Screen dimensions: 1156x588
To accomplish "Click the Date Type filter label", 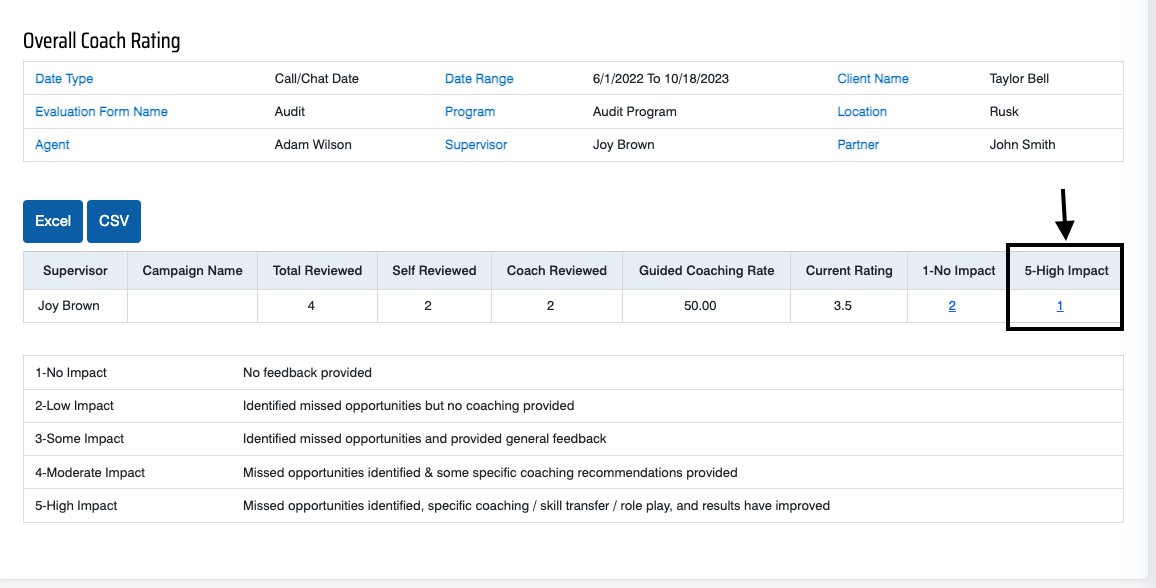I will 64,79.
